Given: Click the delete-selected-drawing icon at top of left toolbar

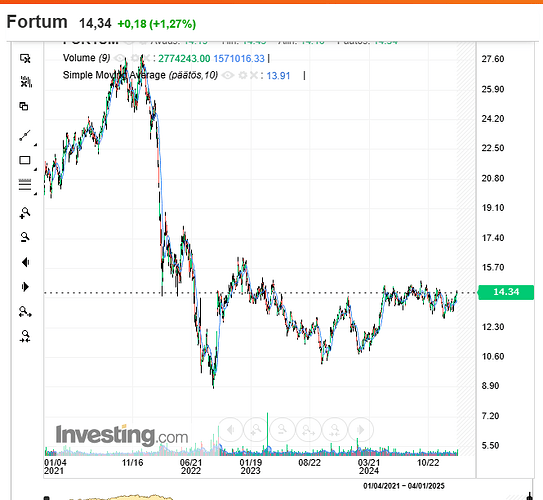Looking at the screenshot, I should (x=25, y=59).
